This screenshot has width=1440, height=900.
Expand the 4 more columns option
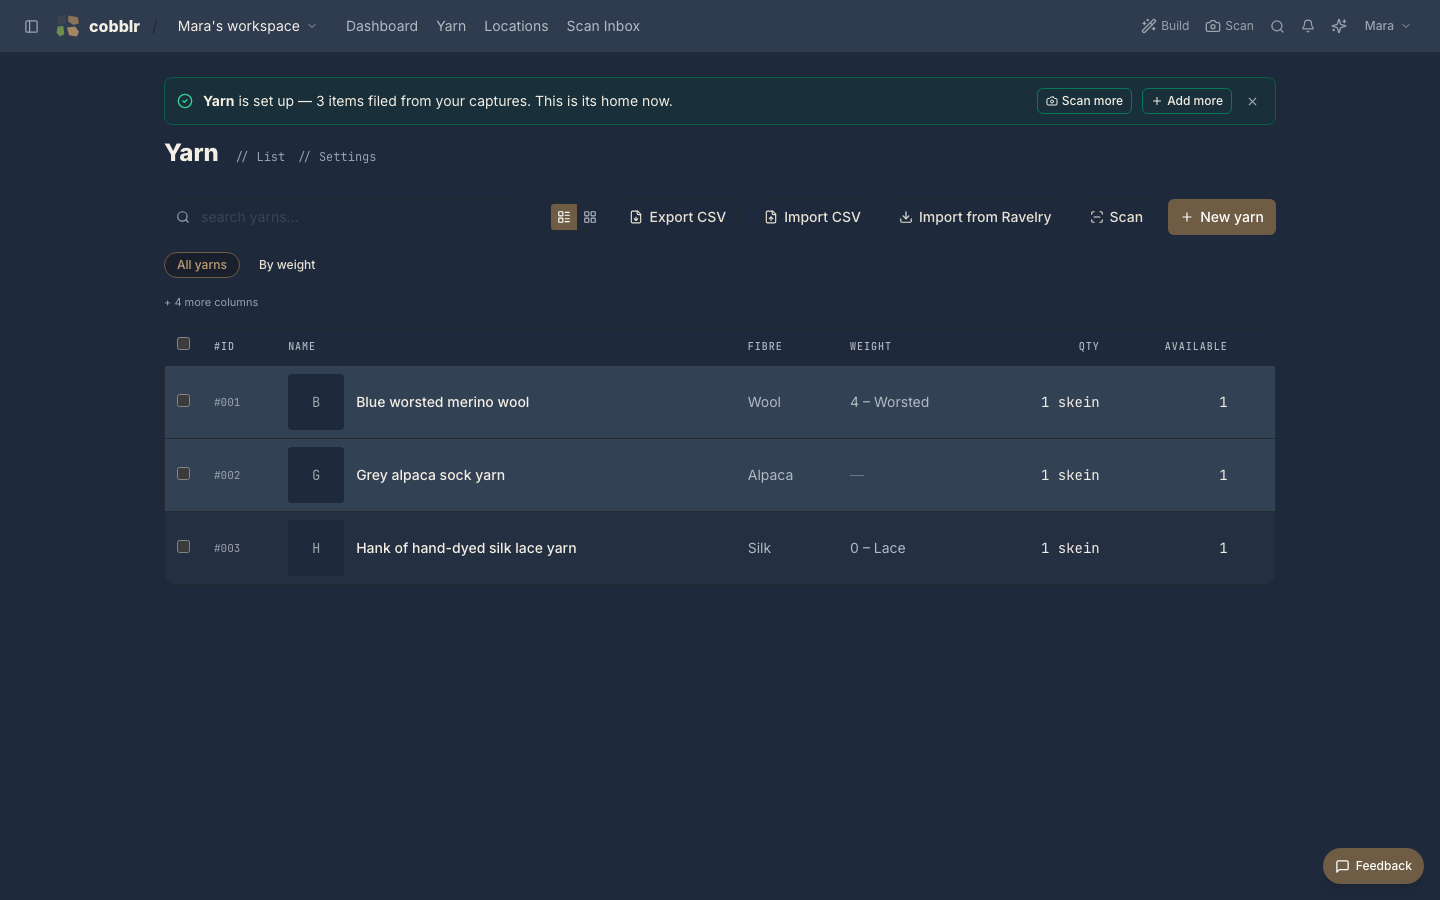(x=211, y=302)
